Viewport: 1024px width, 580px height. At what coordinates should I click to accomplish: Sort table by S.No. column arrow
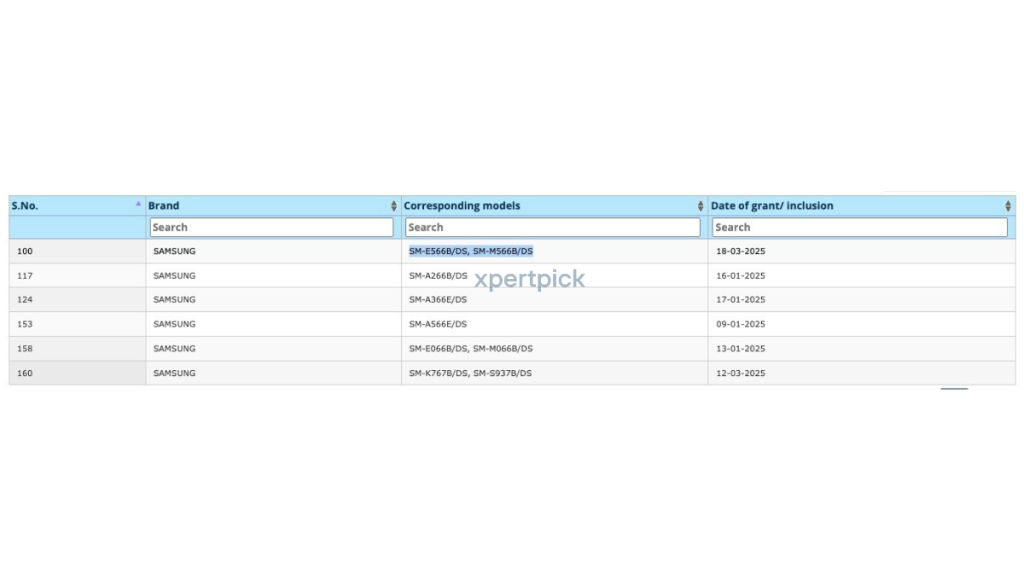tap(138, 204)
